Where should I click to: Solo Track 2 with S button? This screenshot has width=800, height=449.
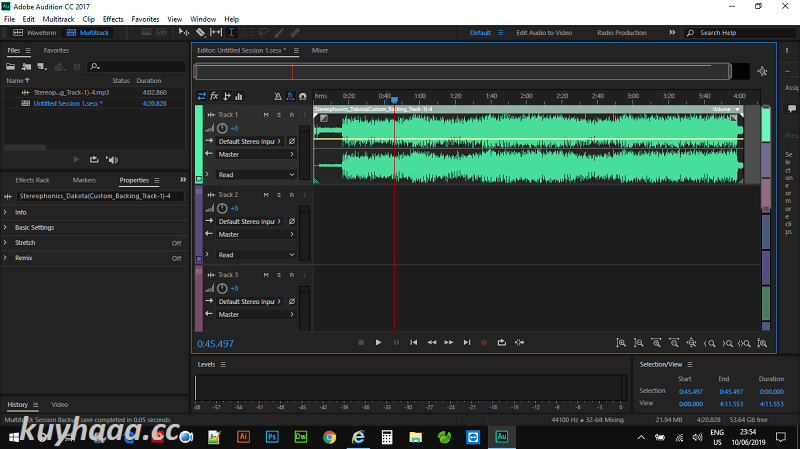pos(279,195)
